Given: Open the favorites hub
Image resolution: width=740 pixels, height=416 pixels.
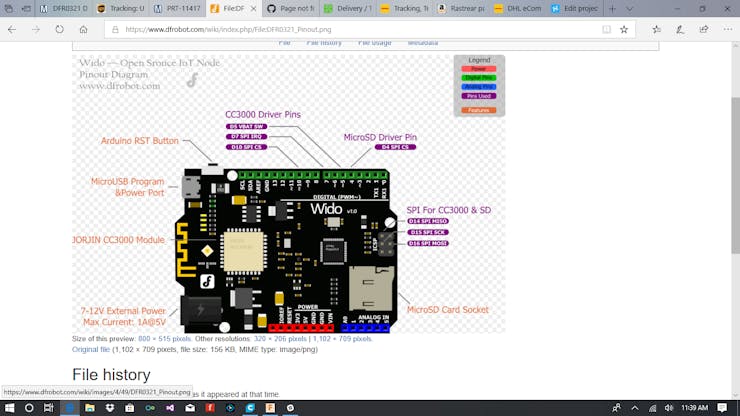Looking at the screenshot, I should pos(656,29).
